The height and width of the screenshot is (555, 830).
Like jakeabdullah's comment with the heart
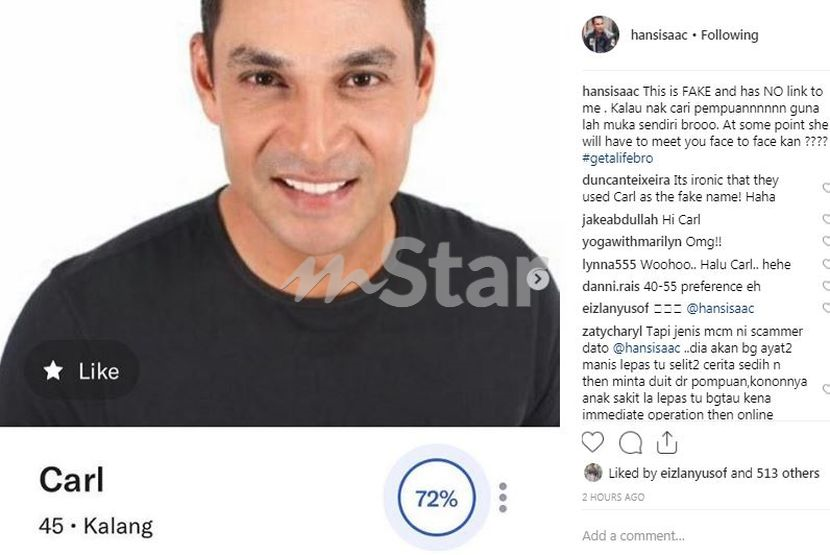point(826,219)
